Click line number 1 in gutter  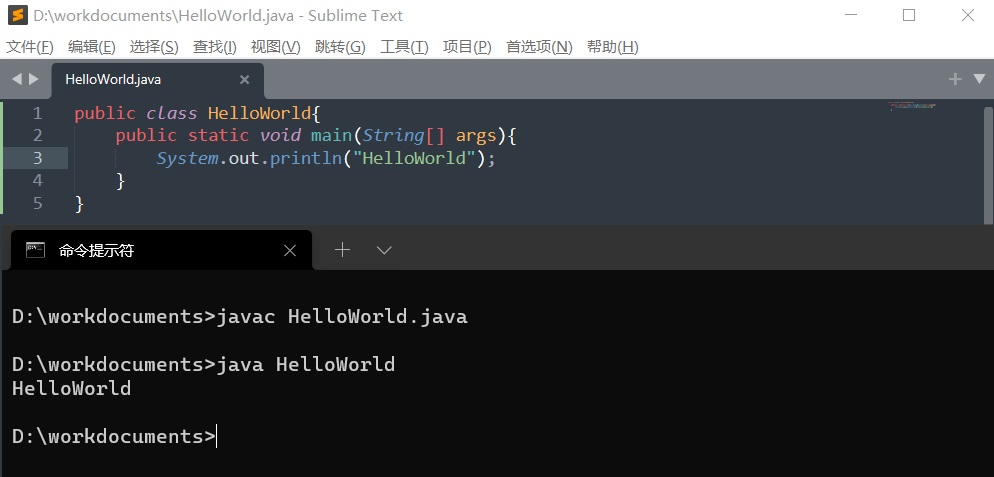37,114
